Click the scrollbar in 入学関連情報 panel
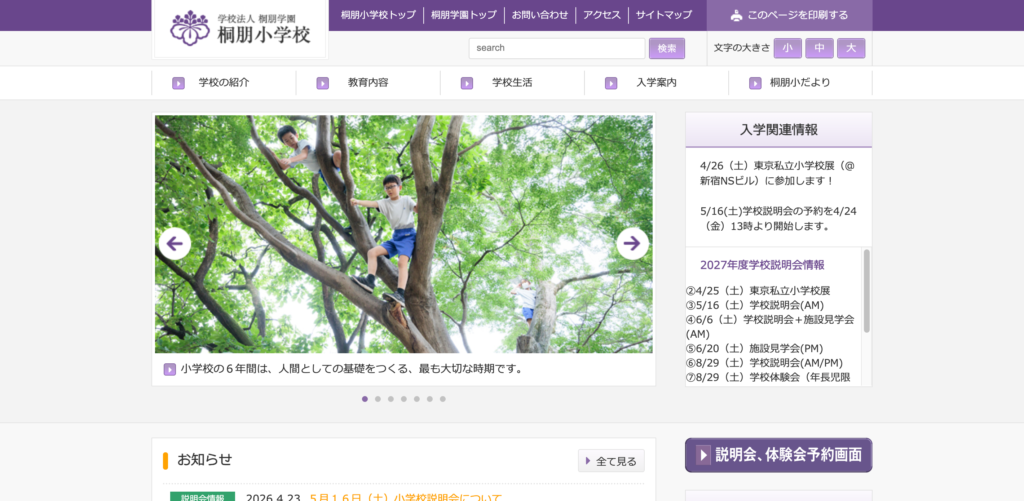 [x=866, y=290]
